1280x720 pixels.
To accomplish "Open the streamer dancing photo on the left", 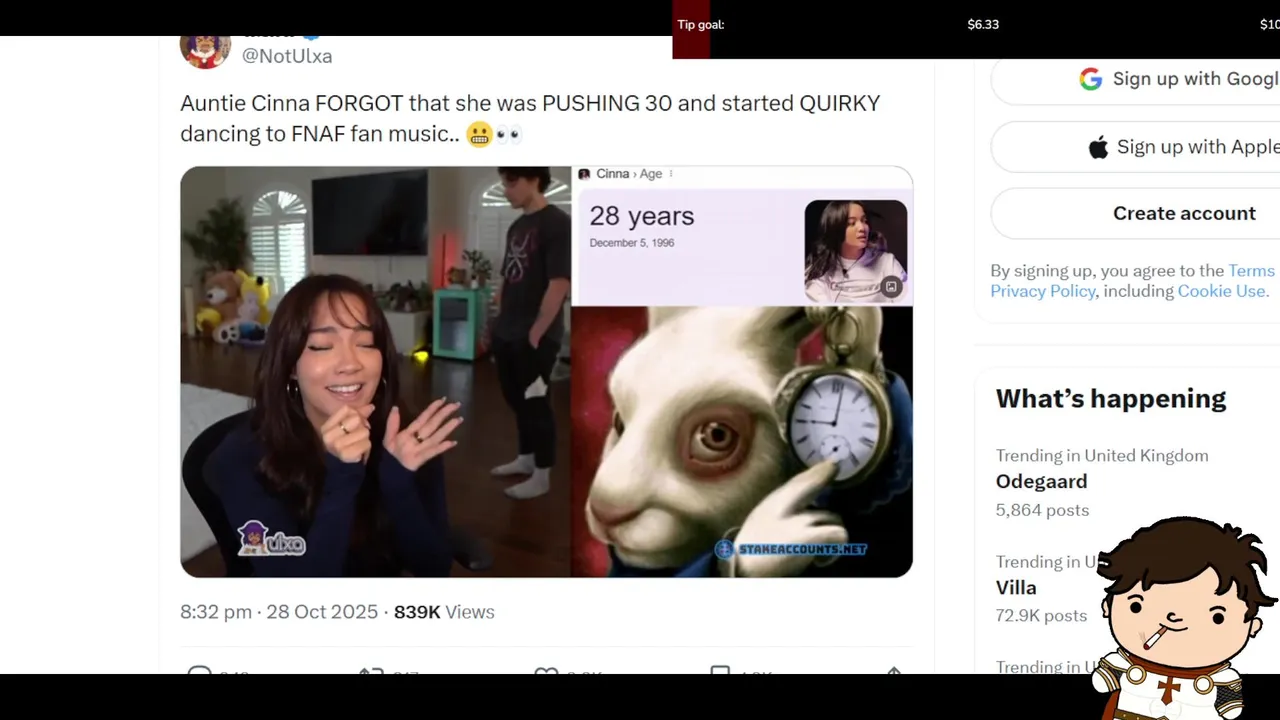I will coord(375,372).
